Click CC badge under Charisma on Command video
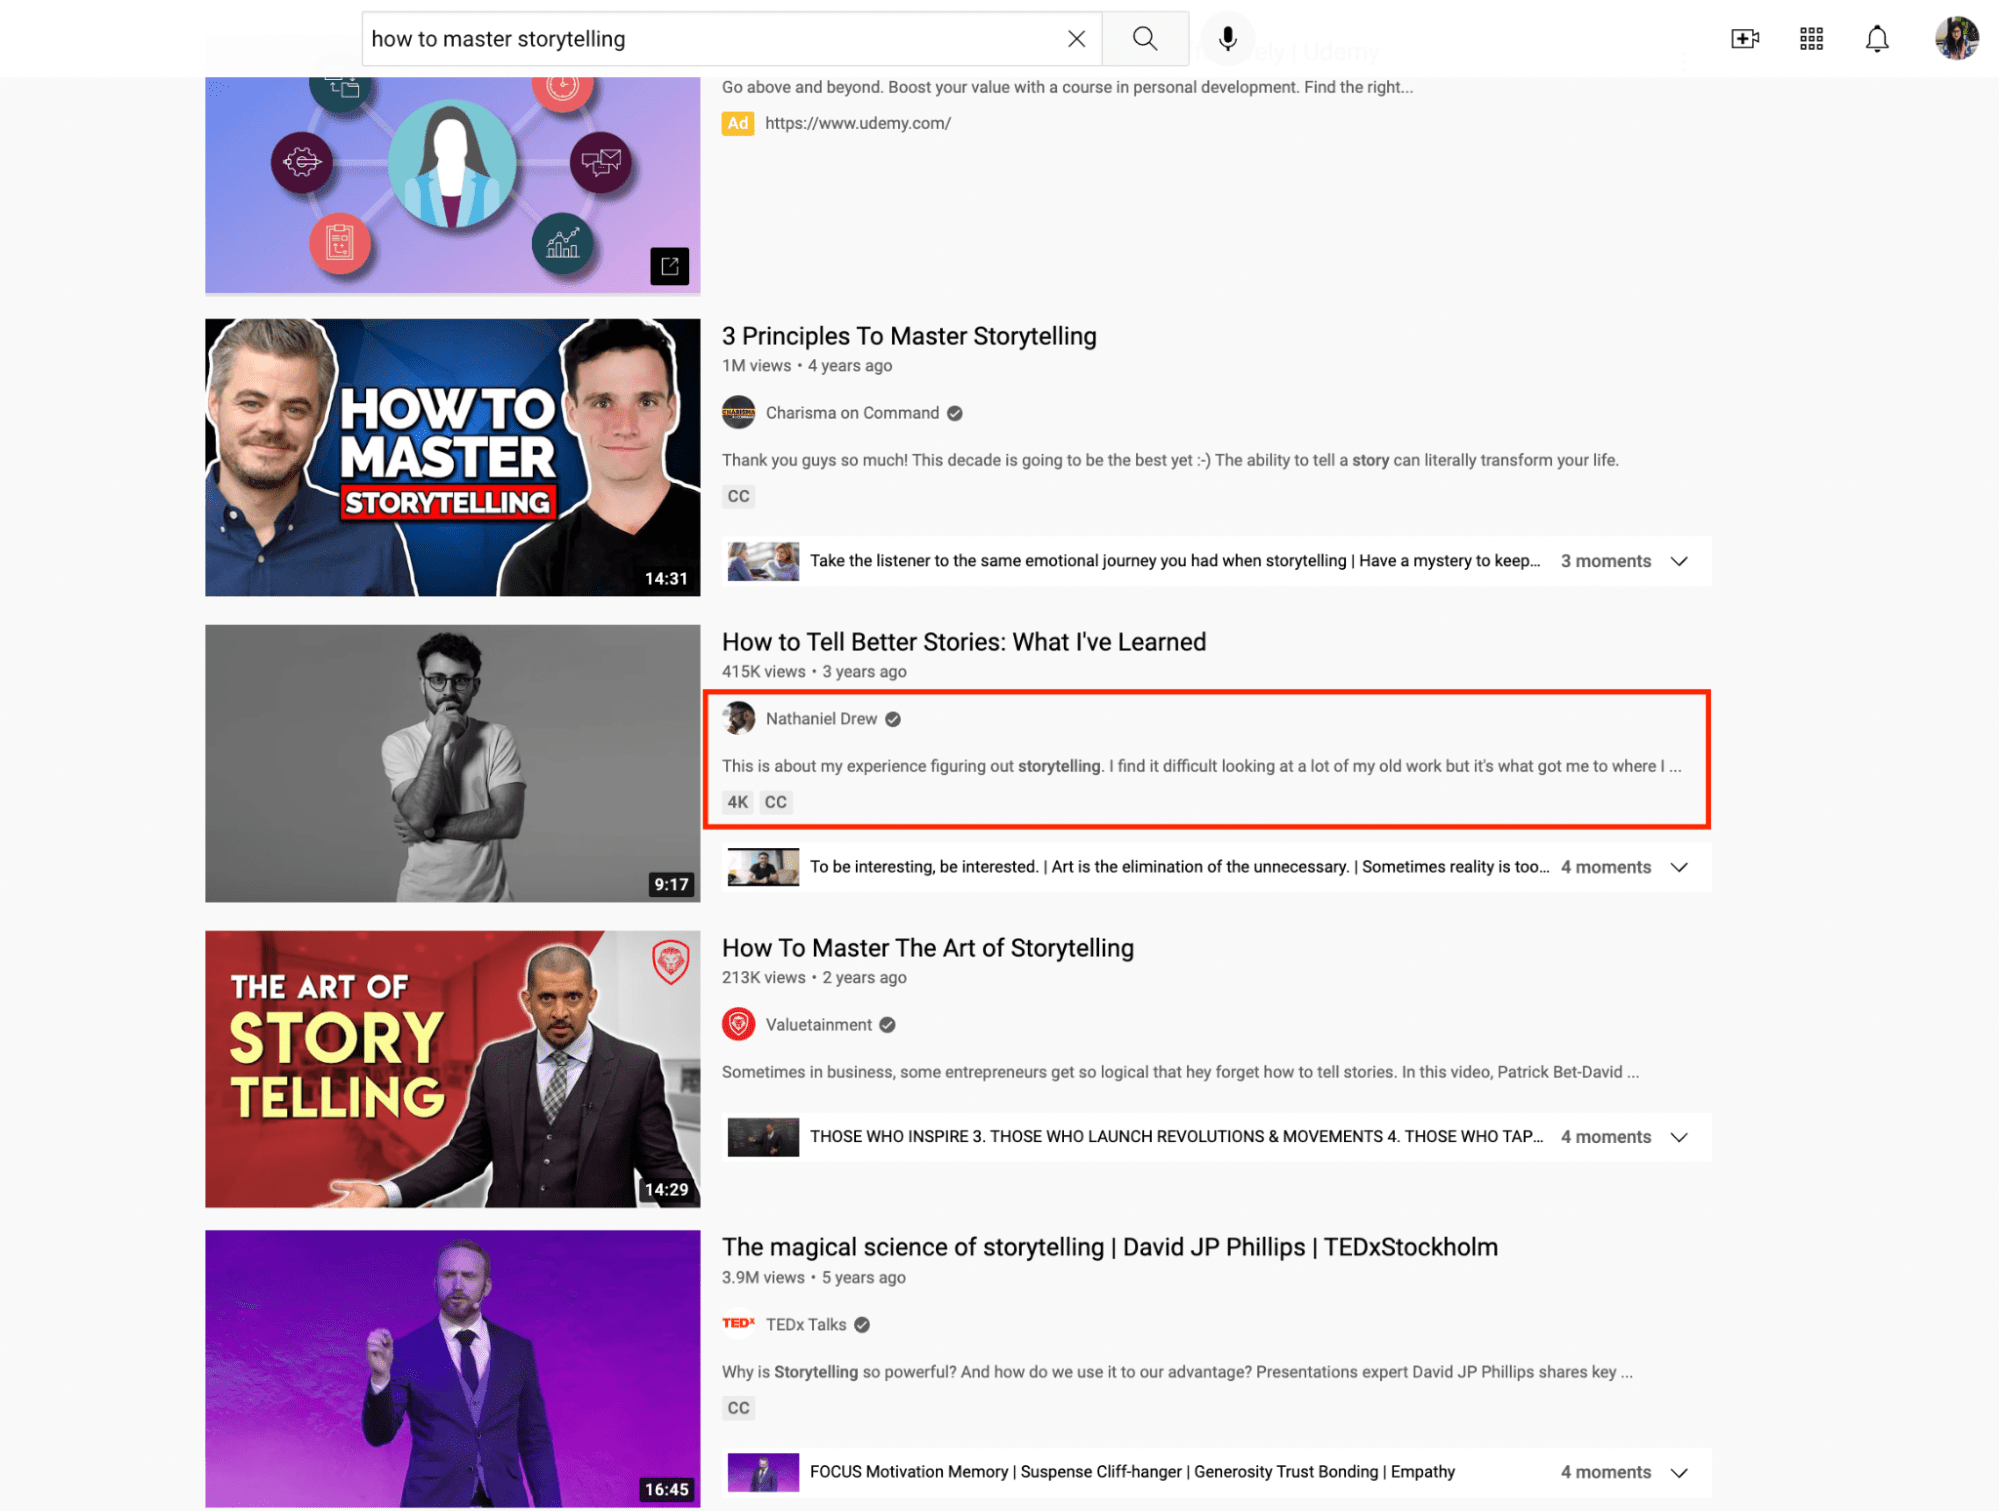 click(x=738, y=496)
